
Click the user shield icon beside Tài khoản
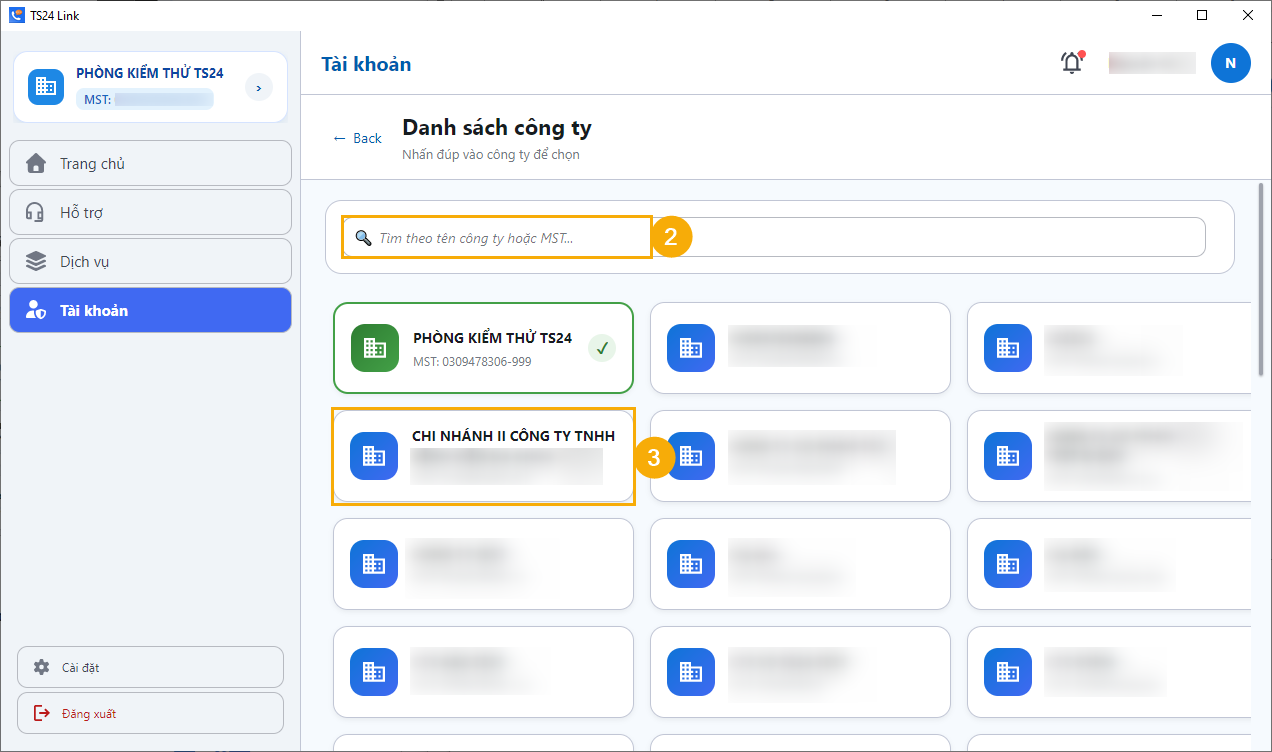pyautogui.click(x=36, y=310)
